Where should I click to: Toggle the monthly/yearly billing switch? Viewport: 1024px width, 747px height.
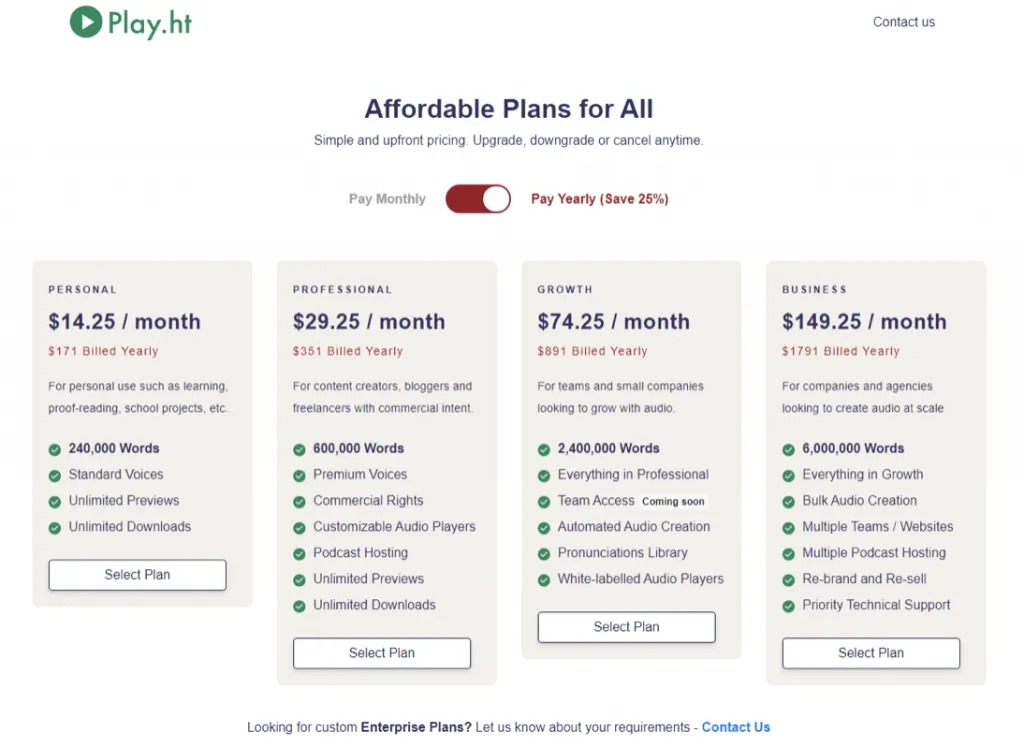pyautogui.click(x=478, y=199)
